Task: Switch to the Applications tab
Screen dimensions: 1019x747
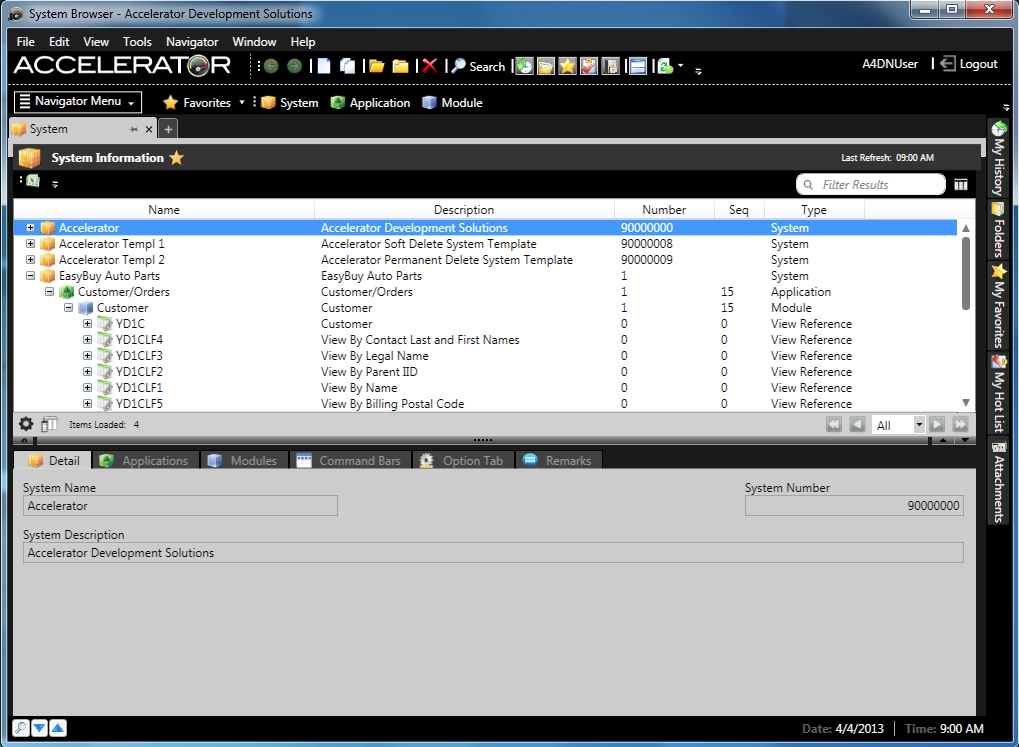Action: [146, 460]
